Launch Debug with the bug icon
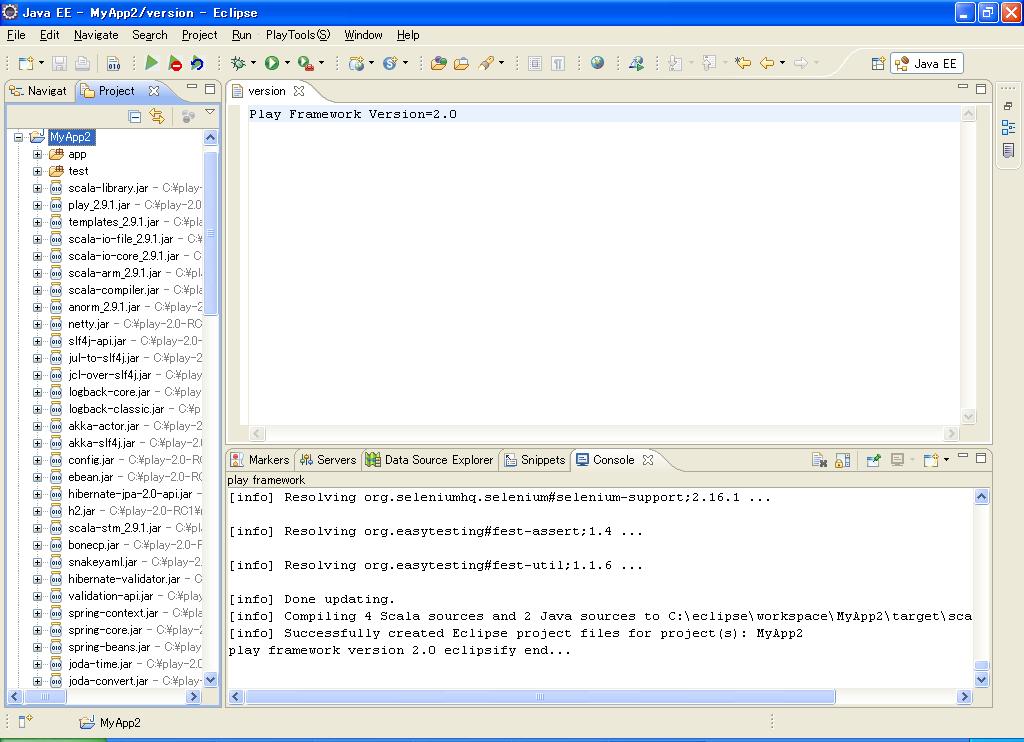This screenshot has width=1024, height=742. pos(238,63)
